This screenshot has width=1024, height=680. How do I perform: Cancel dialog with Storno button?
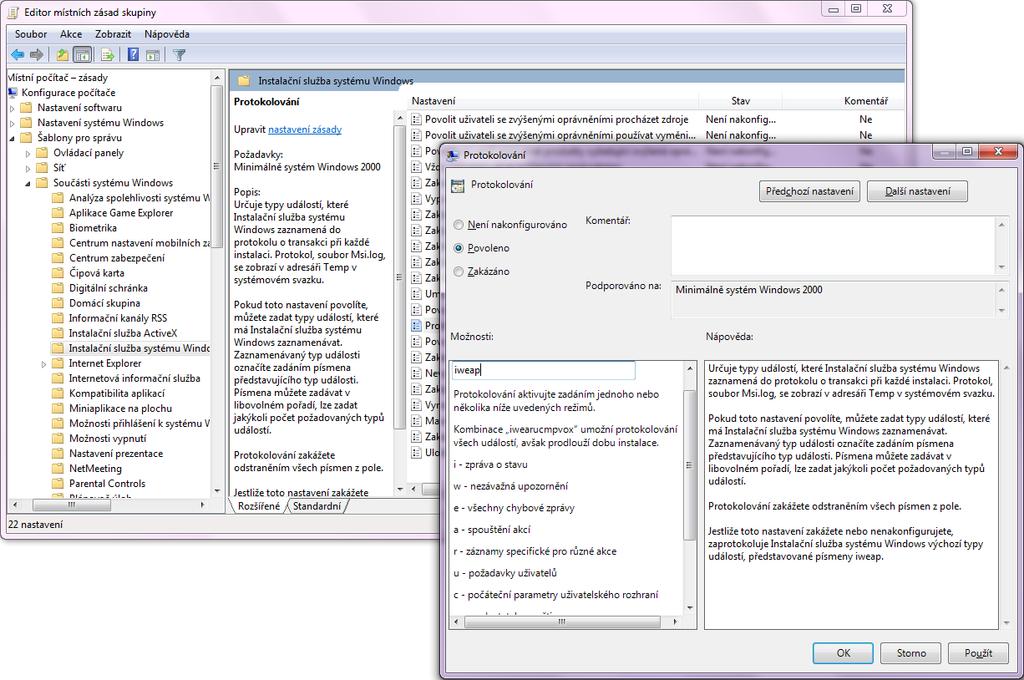coord(911,653)
